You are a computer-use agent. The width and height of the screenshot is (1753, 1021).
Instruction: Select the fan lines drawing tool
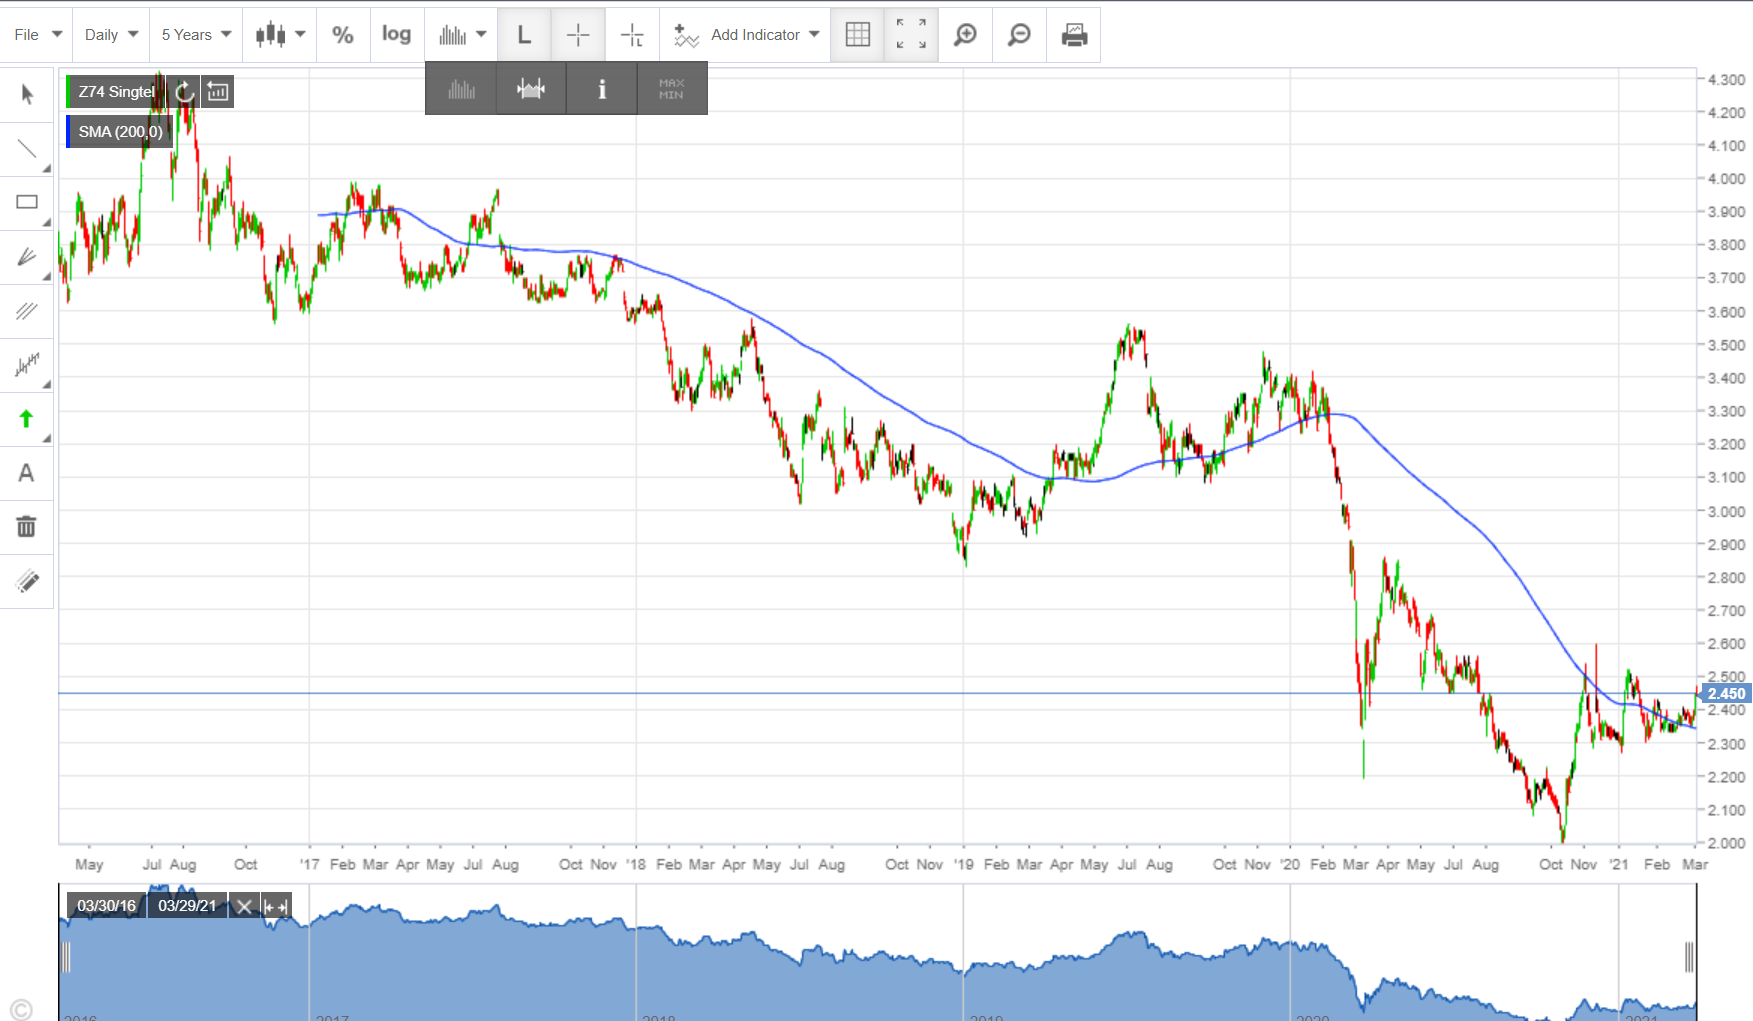27,257
